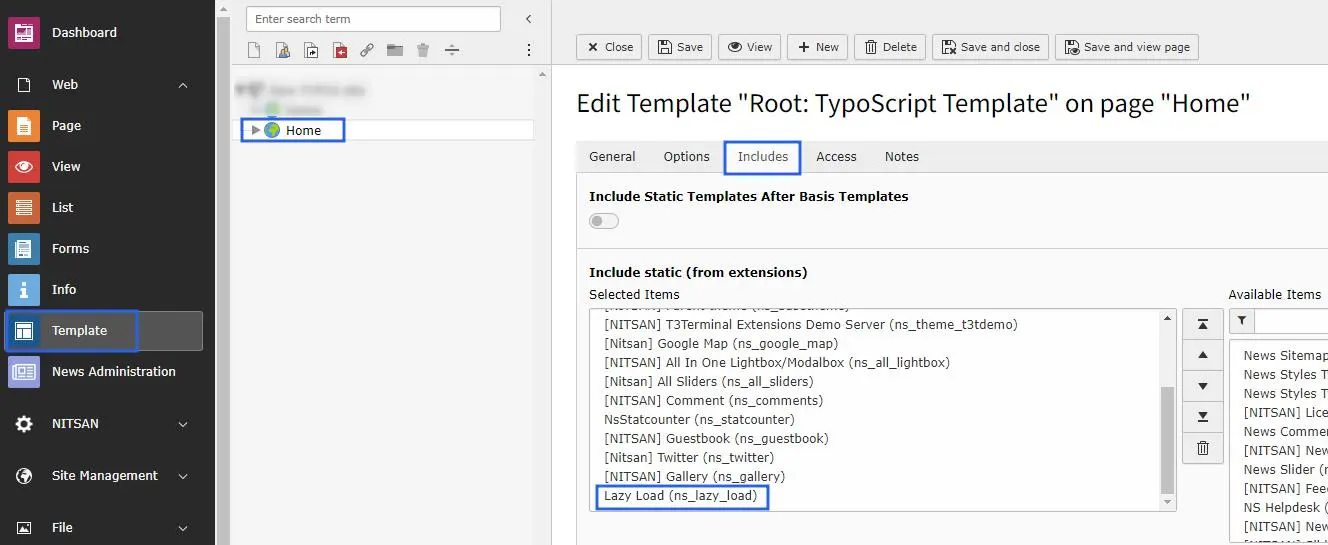
Task: Select the folder page icon
Action: point(395,50)
